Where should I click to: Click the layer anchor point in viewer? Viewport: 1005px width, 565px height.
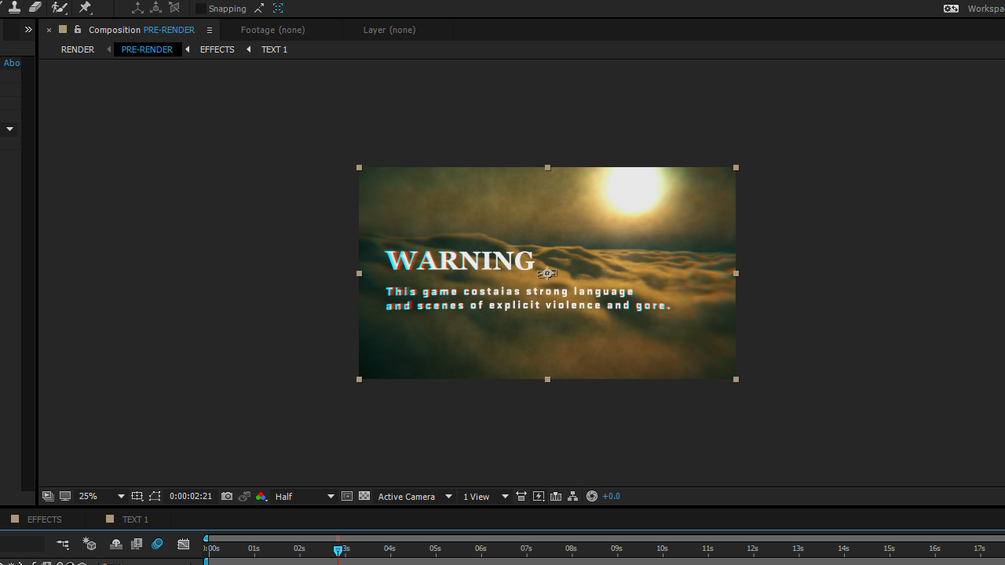[x=547, y=274]
